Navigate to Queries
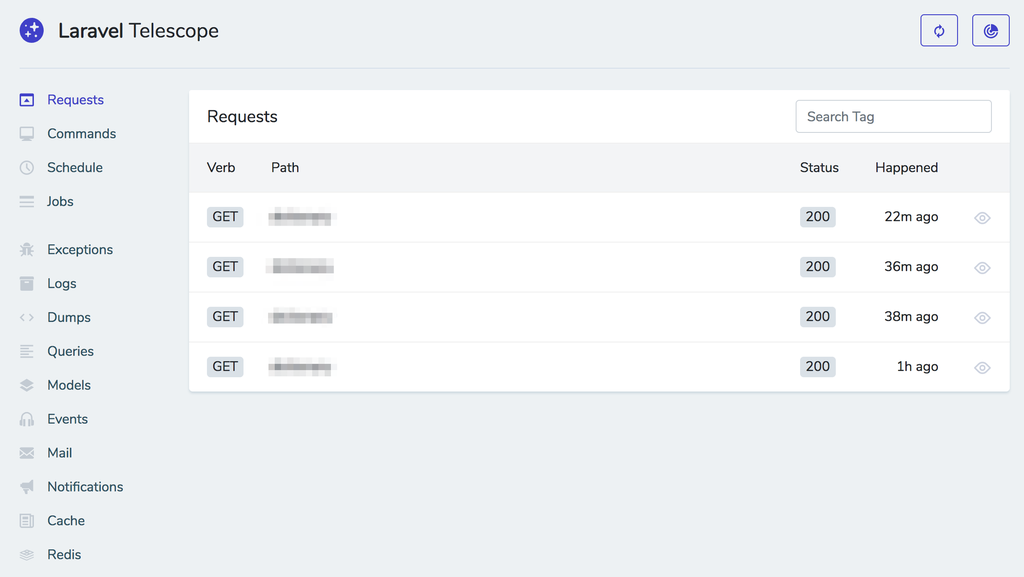 [71, 351]
